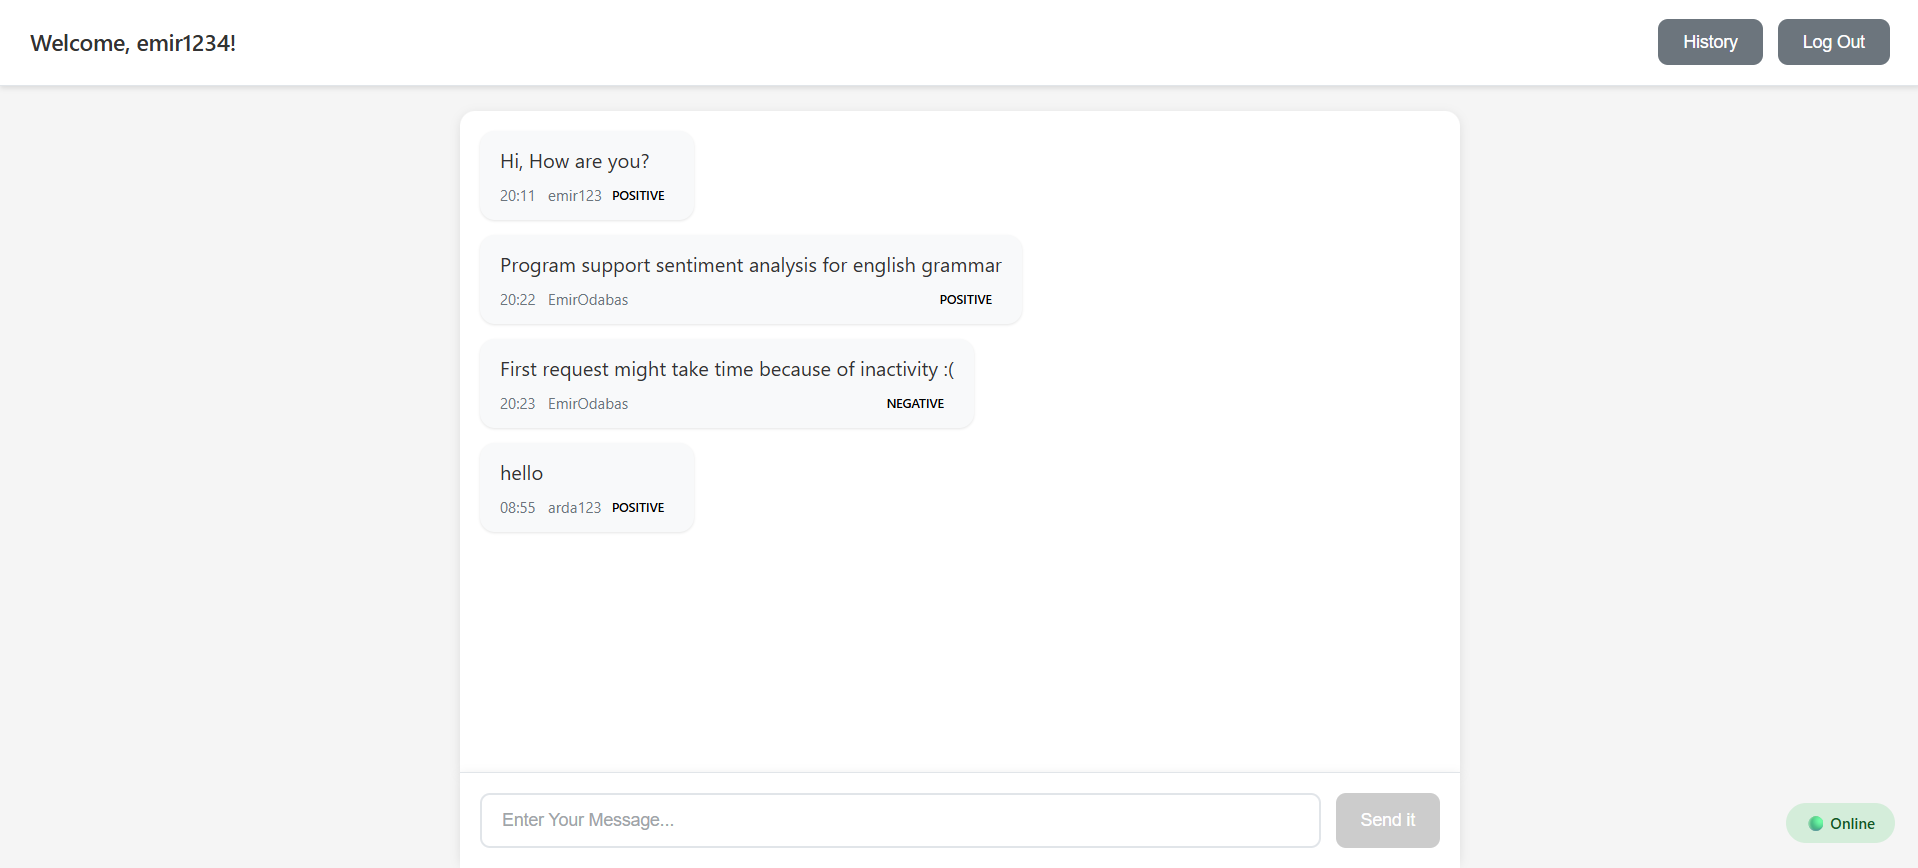Click the 'First request might take time' message
The width and height of the screenshot is (1918, 868).
727,370
